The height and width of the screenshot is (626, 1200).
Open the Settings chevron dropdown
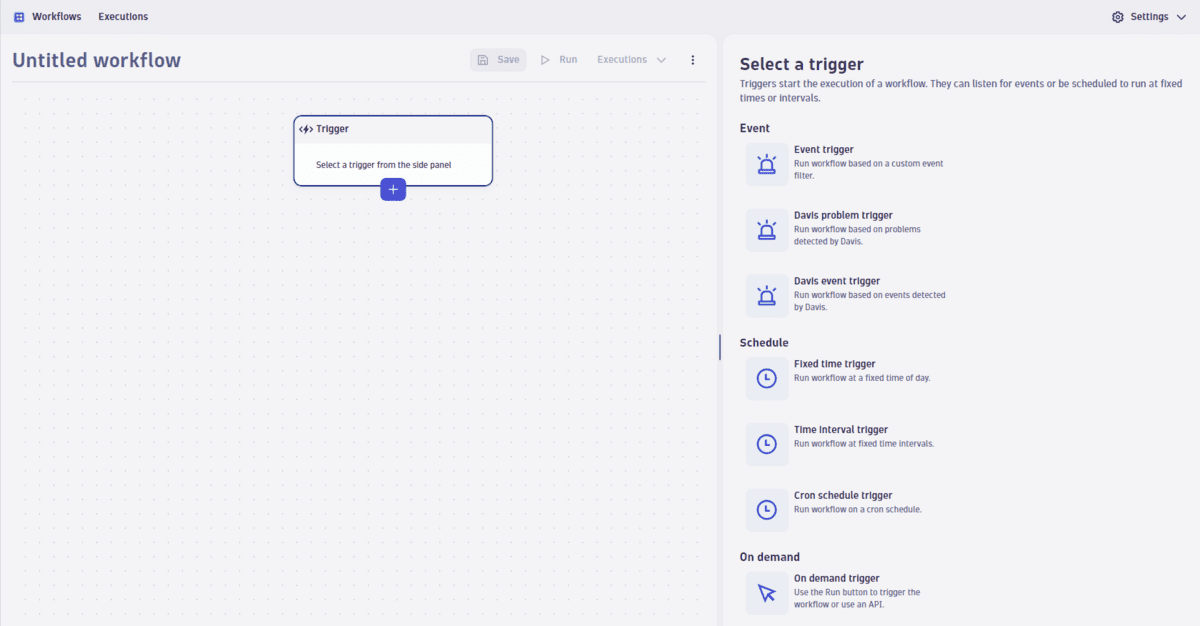[1183, 16]
